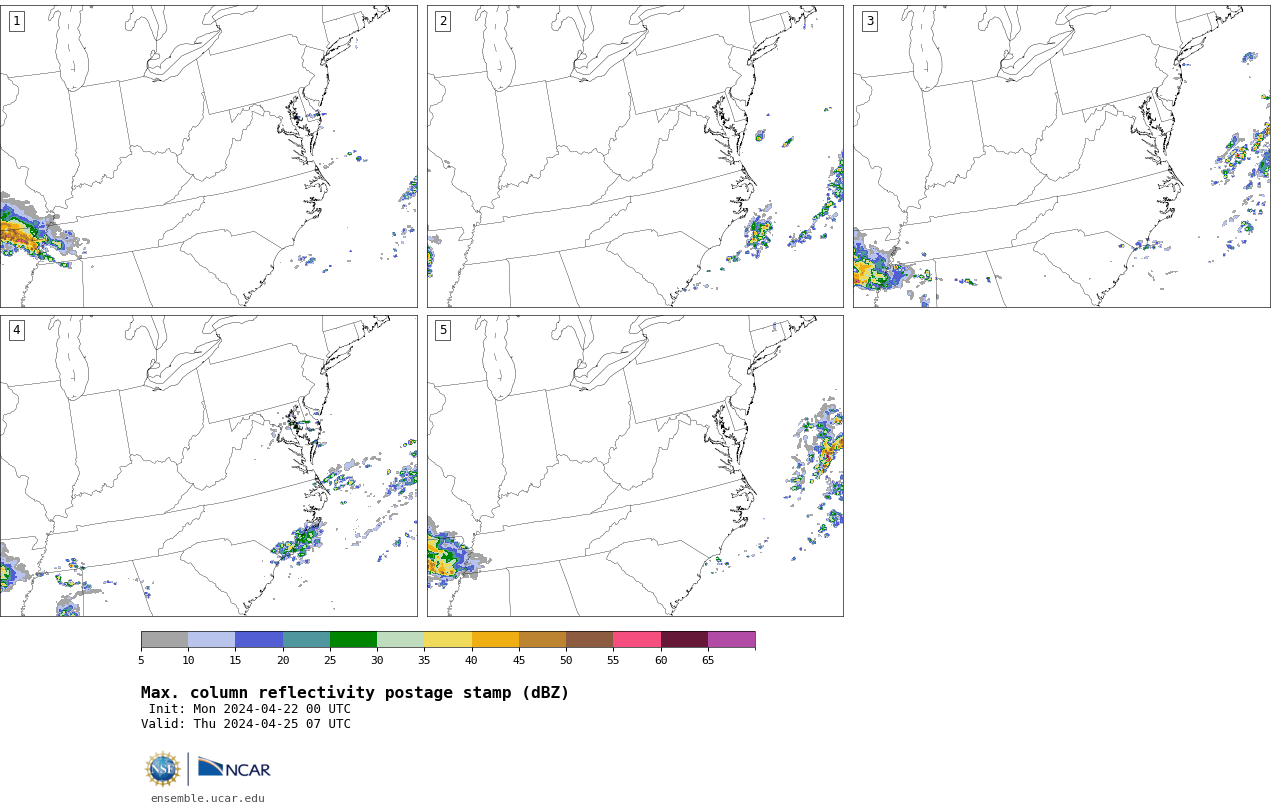Image resolution: width=1280 pixels, height=809 pixels.
Task: Click the colorbar tick label 50
Action: tap(566, 660)
